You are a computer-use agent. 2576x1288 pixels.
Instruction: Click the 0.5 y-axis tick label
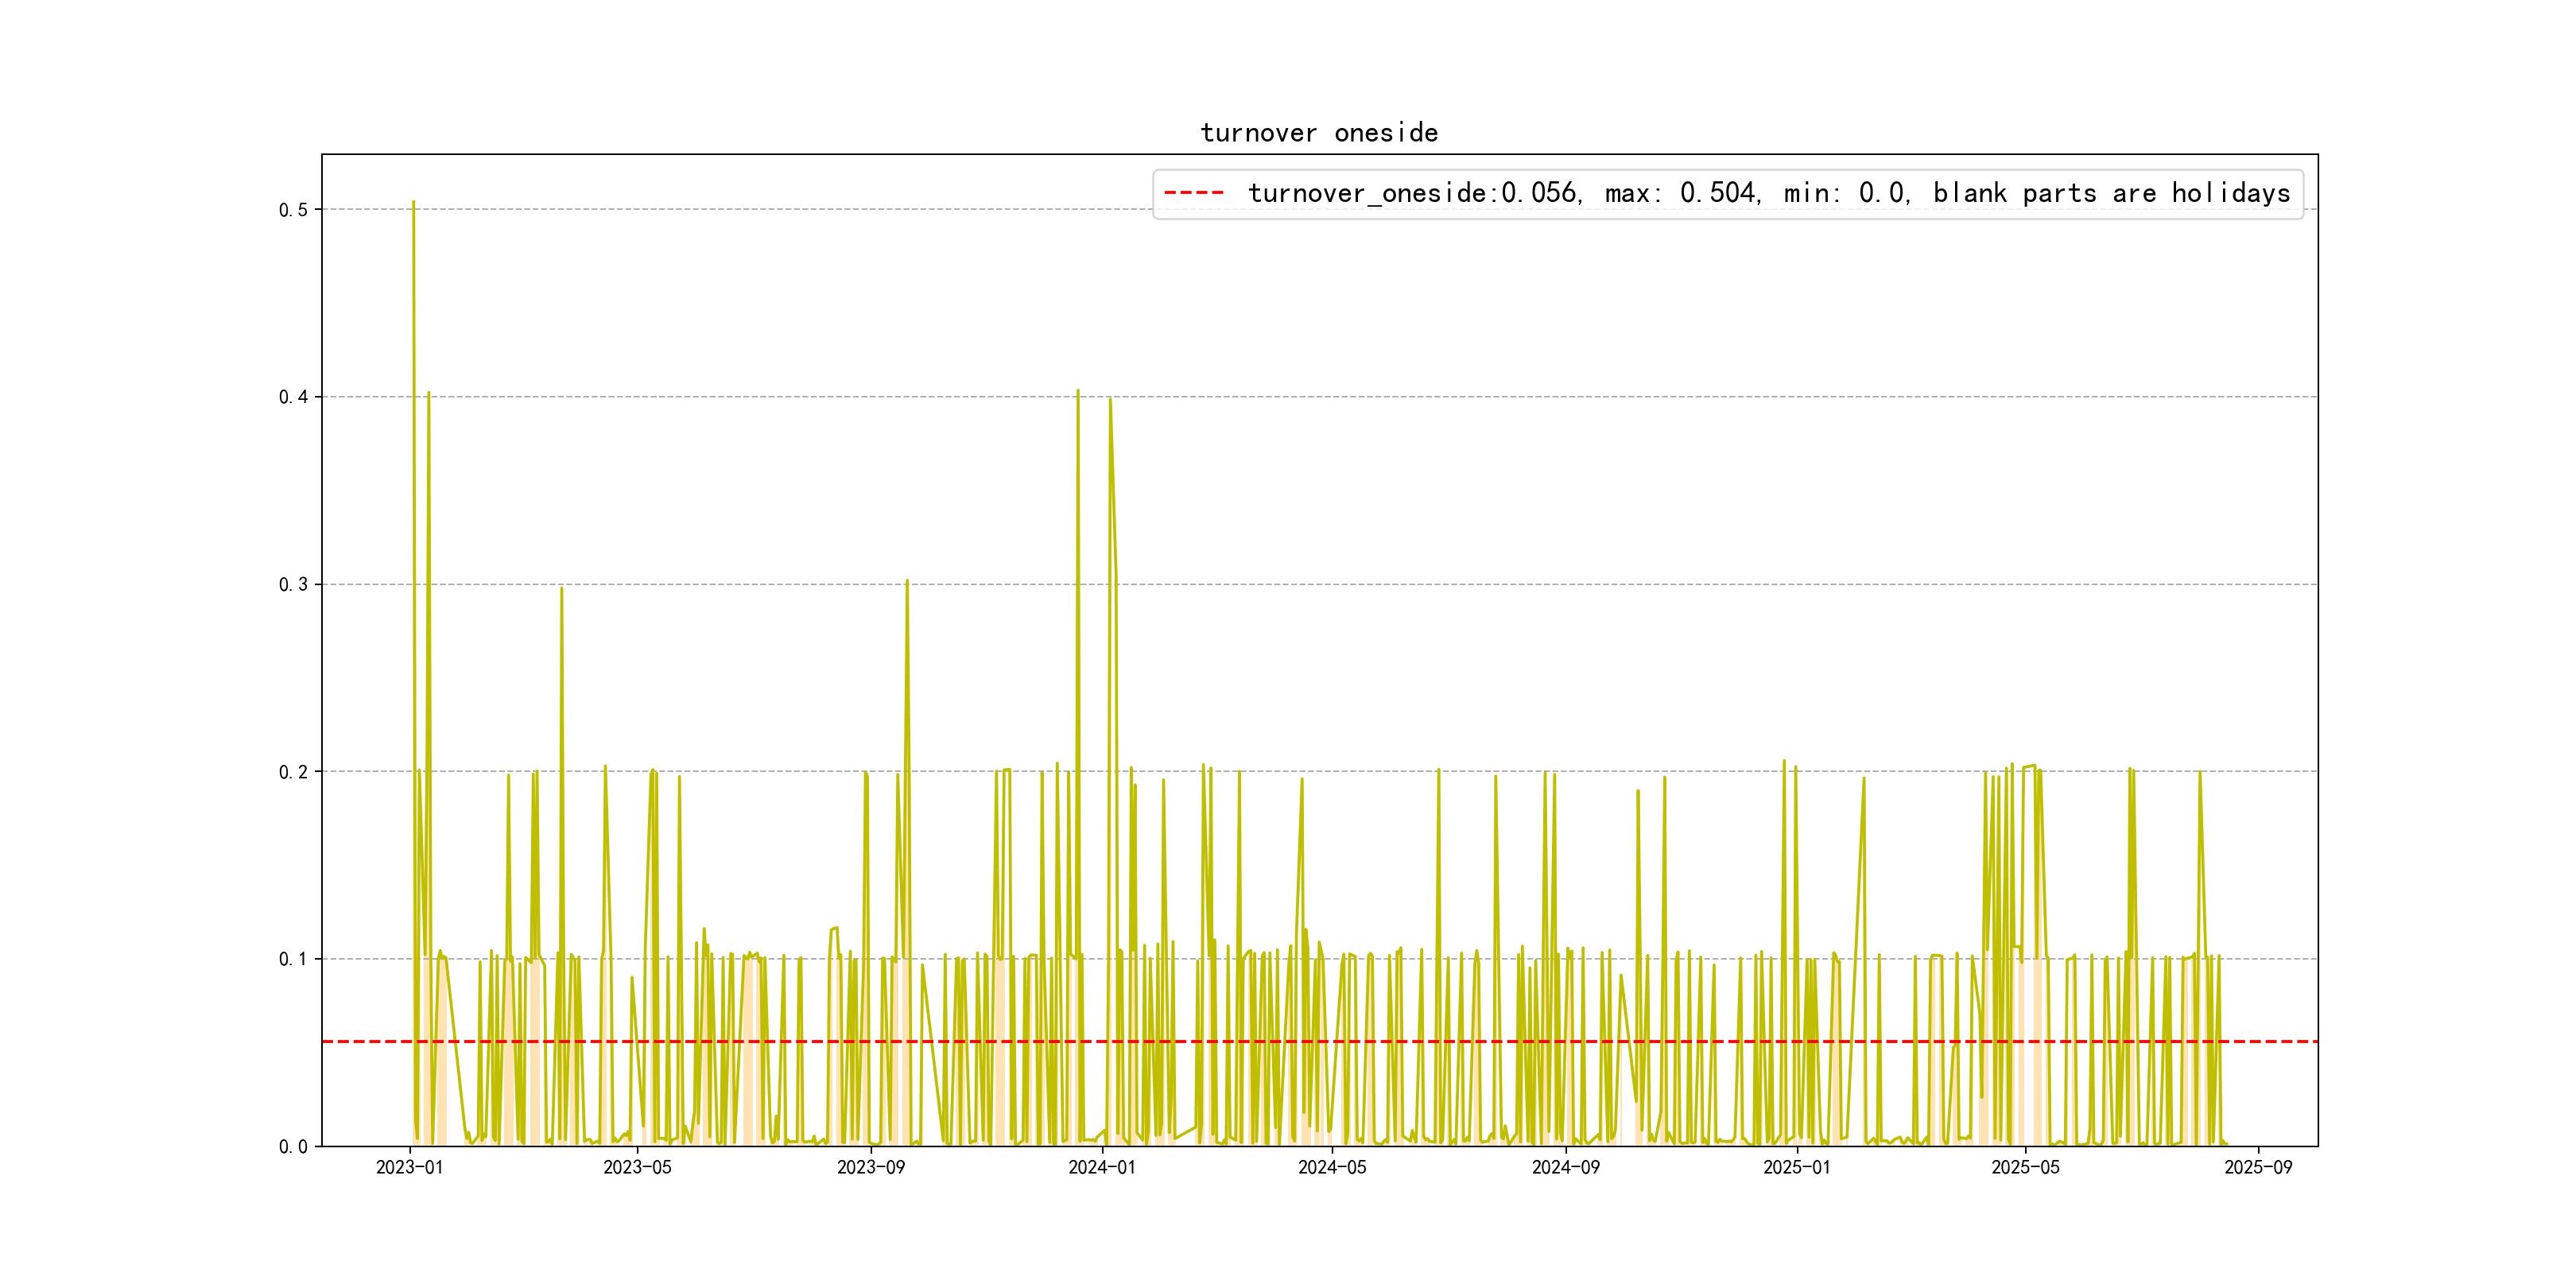tap(293, 210)
